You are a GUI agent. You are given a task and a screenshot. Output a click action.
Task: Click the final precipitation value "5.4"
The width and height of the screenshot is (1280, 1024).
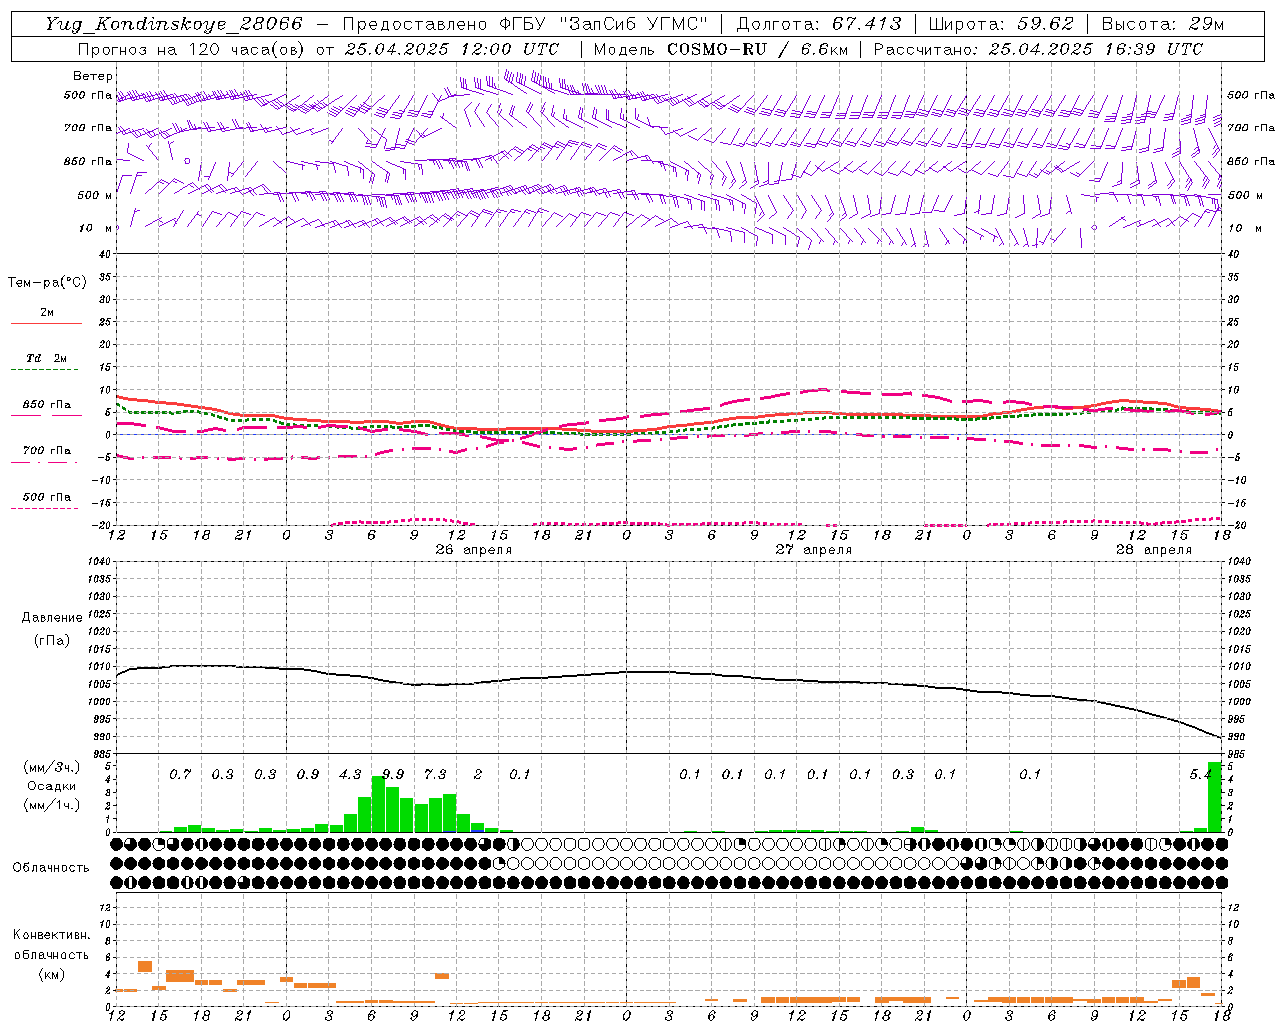tap(1200, 775)
